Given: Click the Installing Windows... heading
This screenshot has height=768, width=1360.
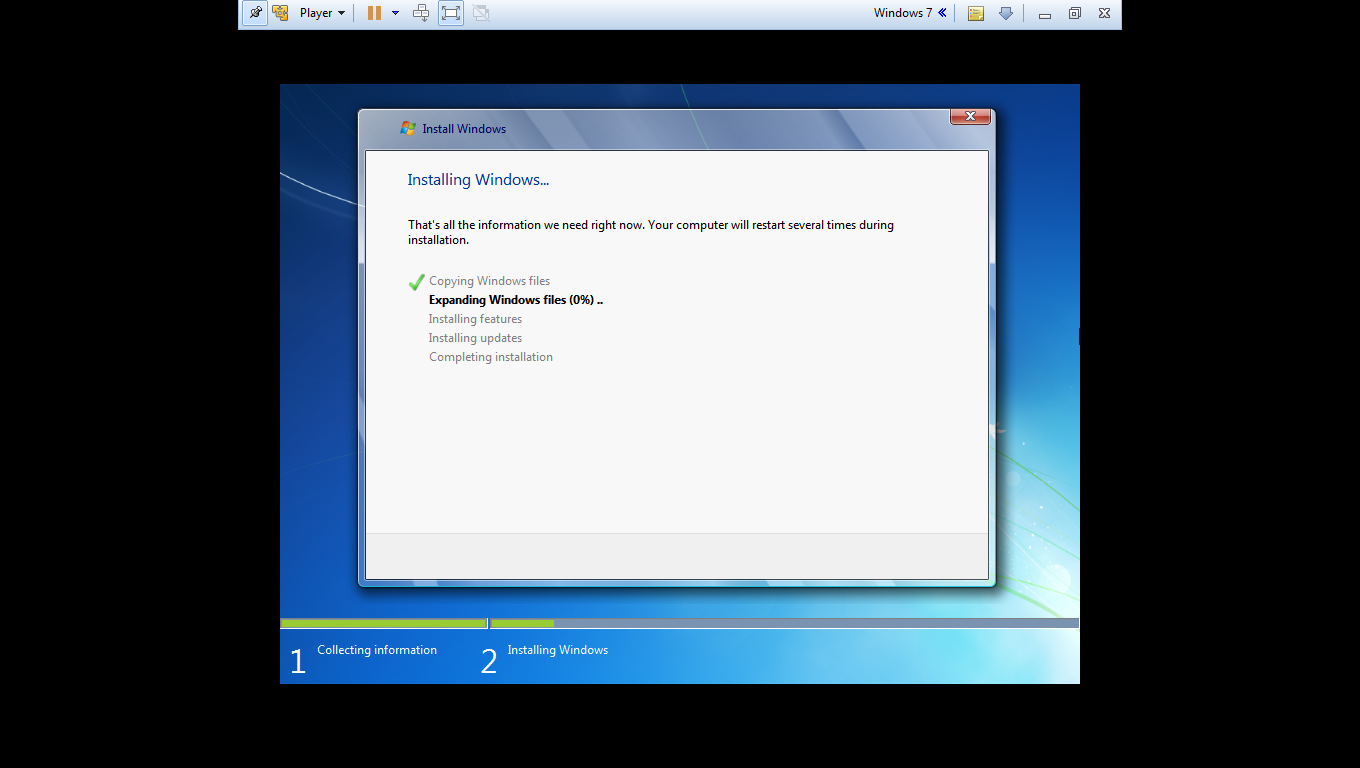Looking at the screenshot, I should 478,180.
